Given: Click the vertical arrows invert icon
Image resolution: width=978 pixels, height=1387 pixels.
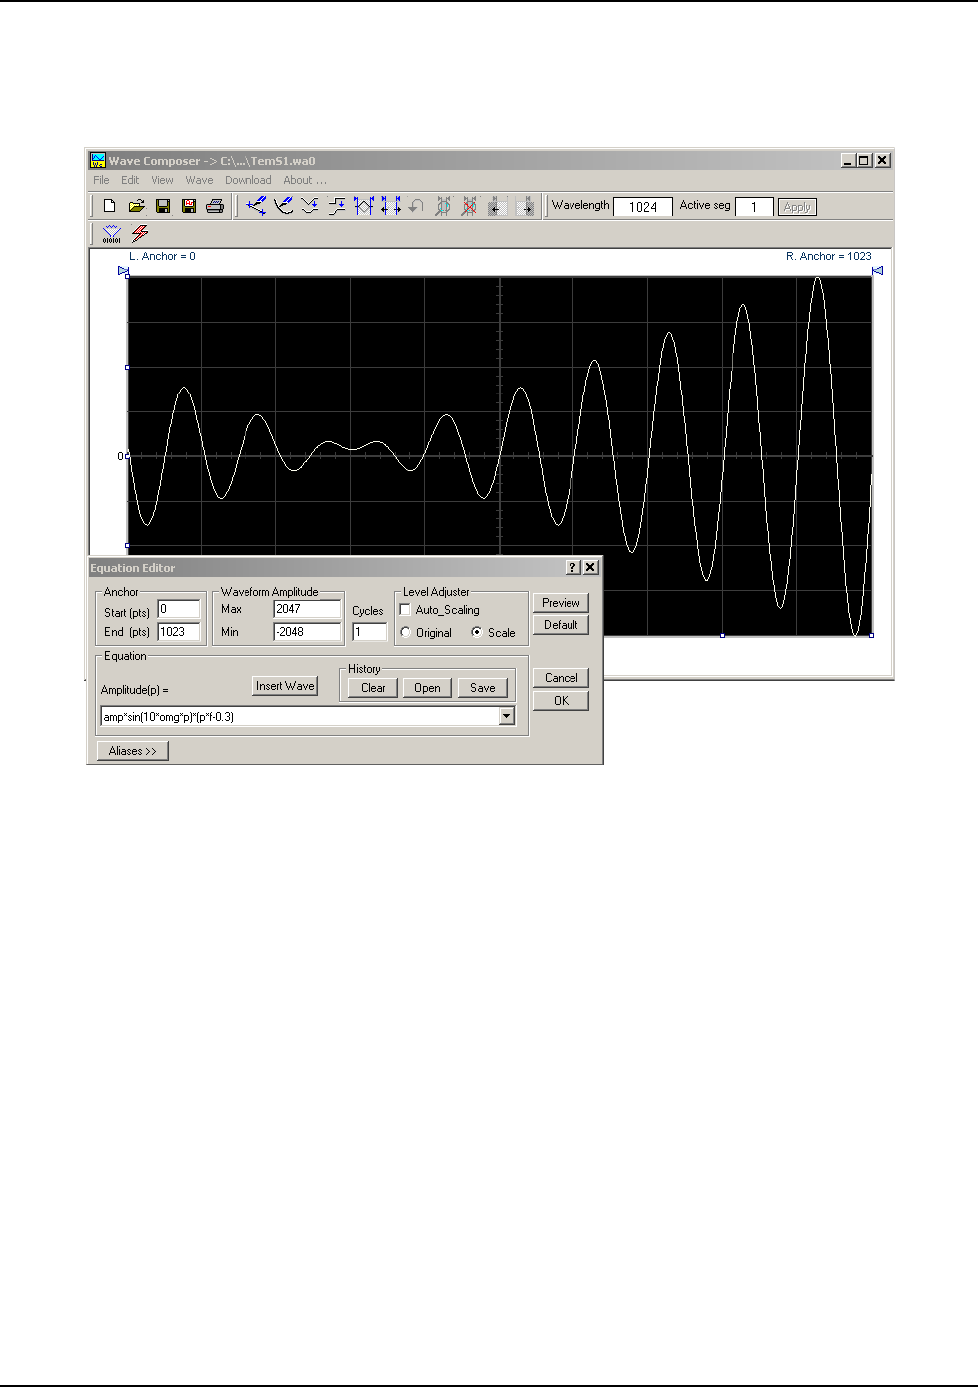Looking at the screenshot, I should point(390,206).
